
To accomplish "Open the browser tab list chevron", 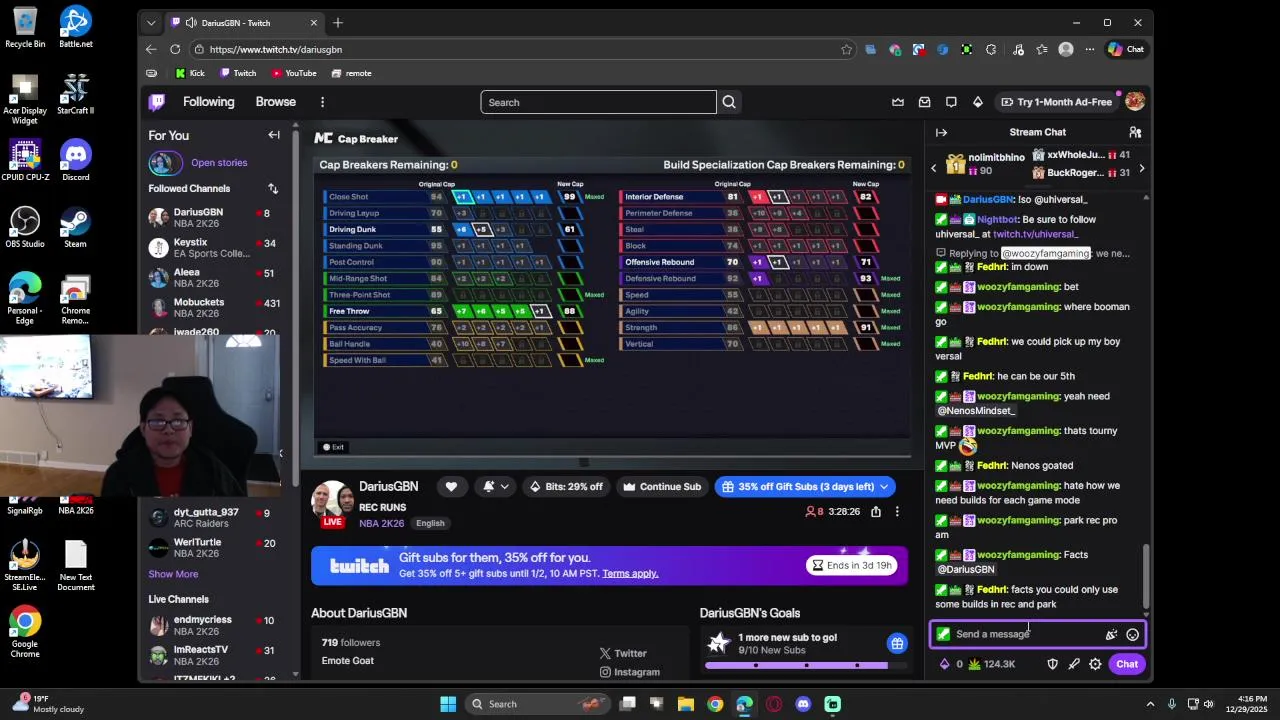I will click(x=151, y=23).
